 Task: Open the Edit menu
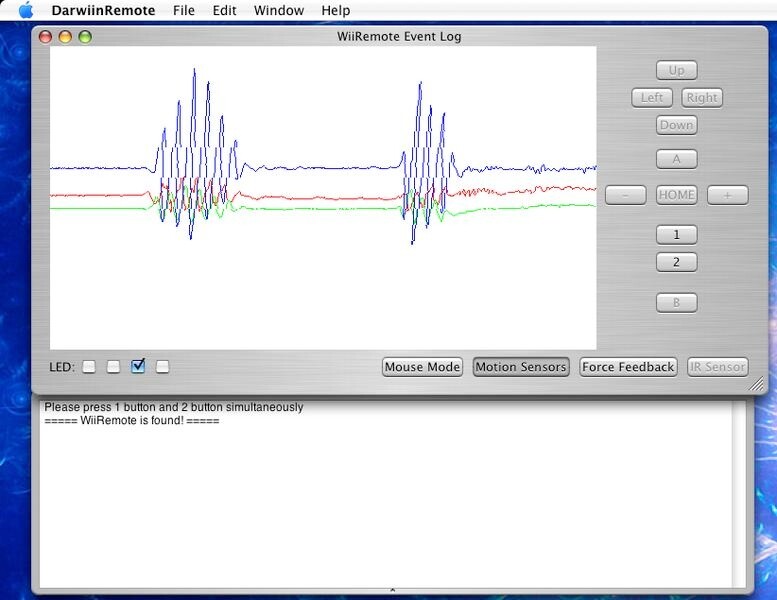224,10
